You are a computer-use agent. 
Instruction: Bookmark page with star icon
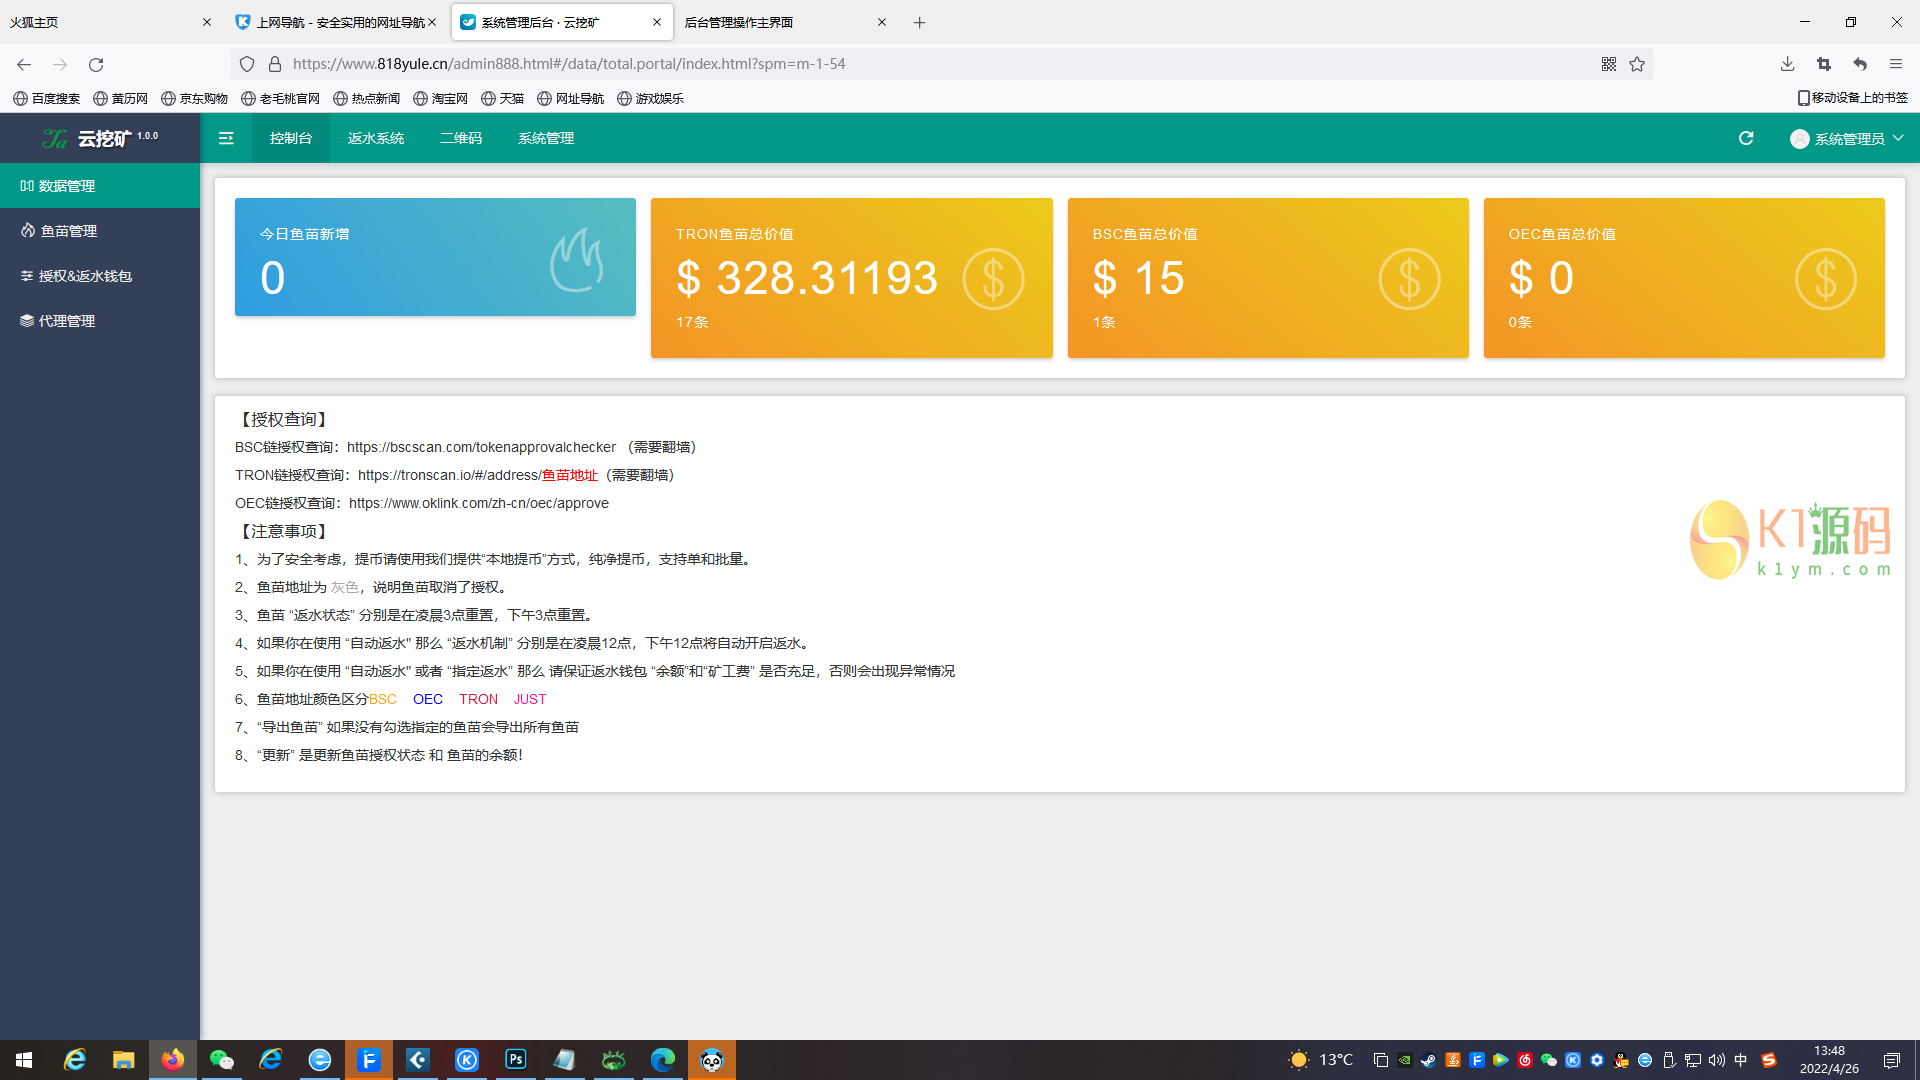click(1637, 64)
